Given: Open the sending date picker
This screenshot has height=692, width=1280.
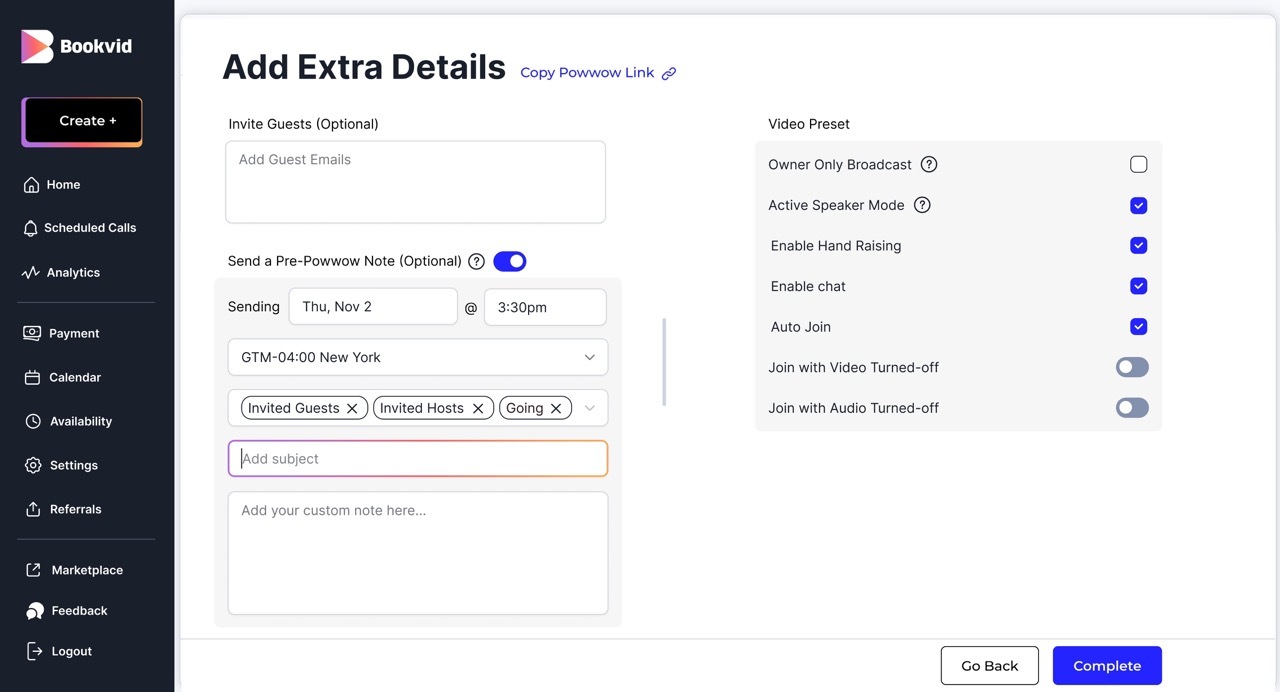Looking at the screenshot, I should 373,306.
